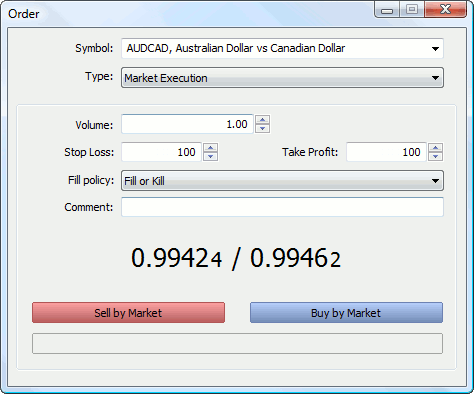Click the Symbol label
This screenshot has width=474, height=394.
point(94,48)
